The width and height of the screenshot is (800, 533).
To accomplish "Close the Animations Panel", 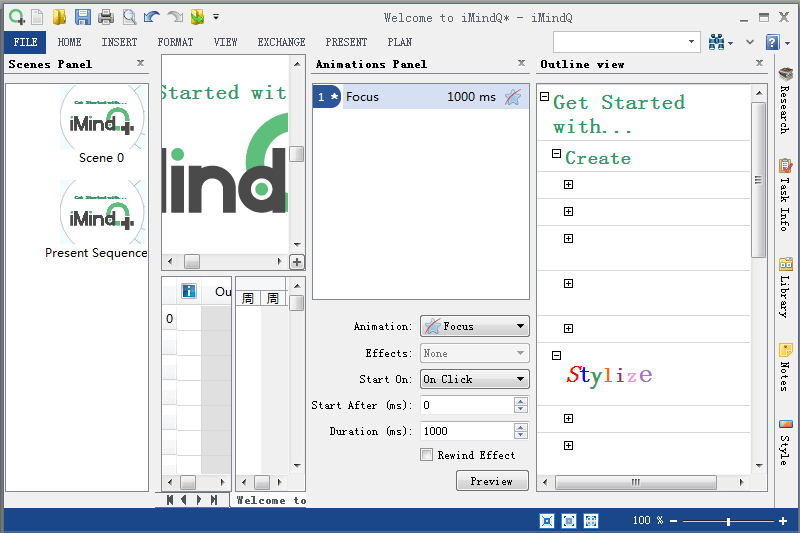I will [x=521, y=63].
